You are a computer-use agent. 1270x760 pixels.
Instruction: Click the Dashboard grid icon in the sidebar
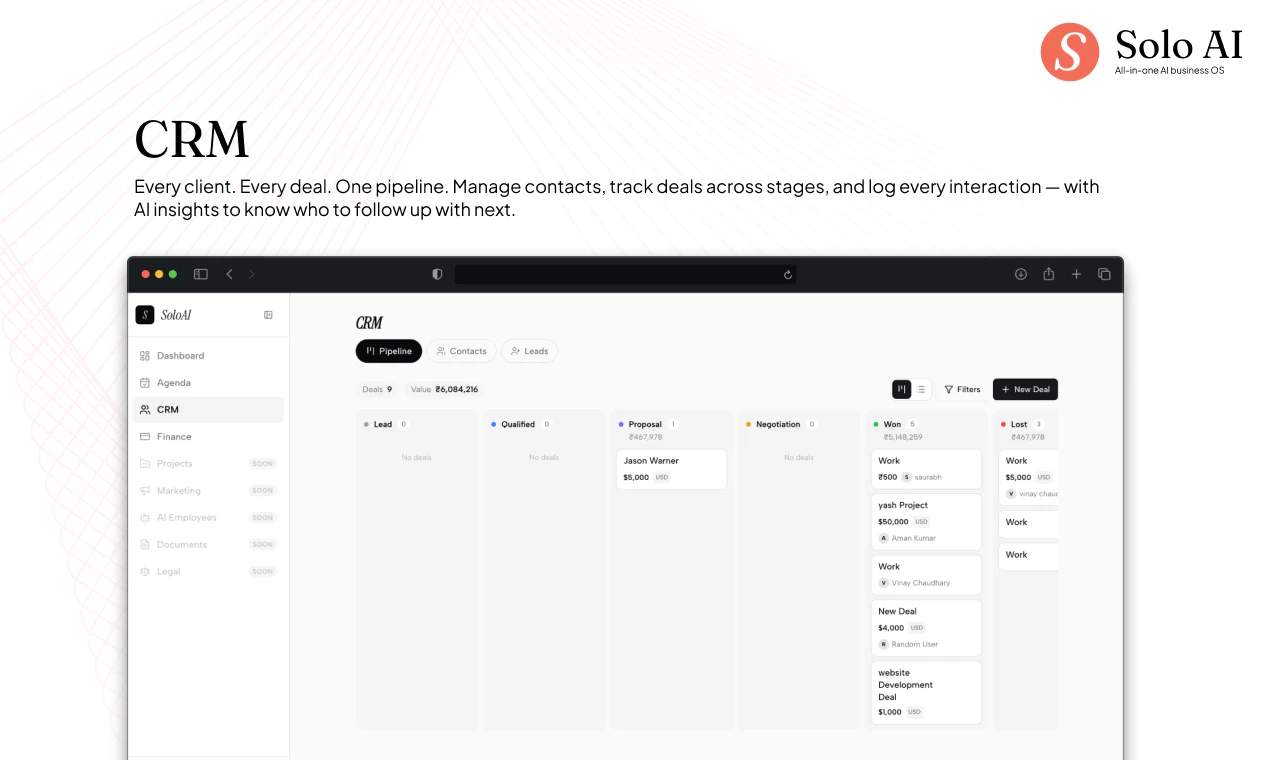[143, 355]
